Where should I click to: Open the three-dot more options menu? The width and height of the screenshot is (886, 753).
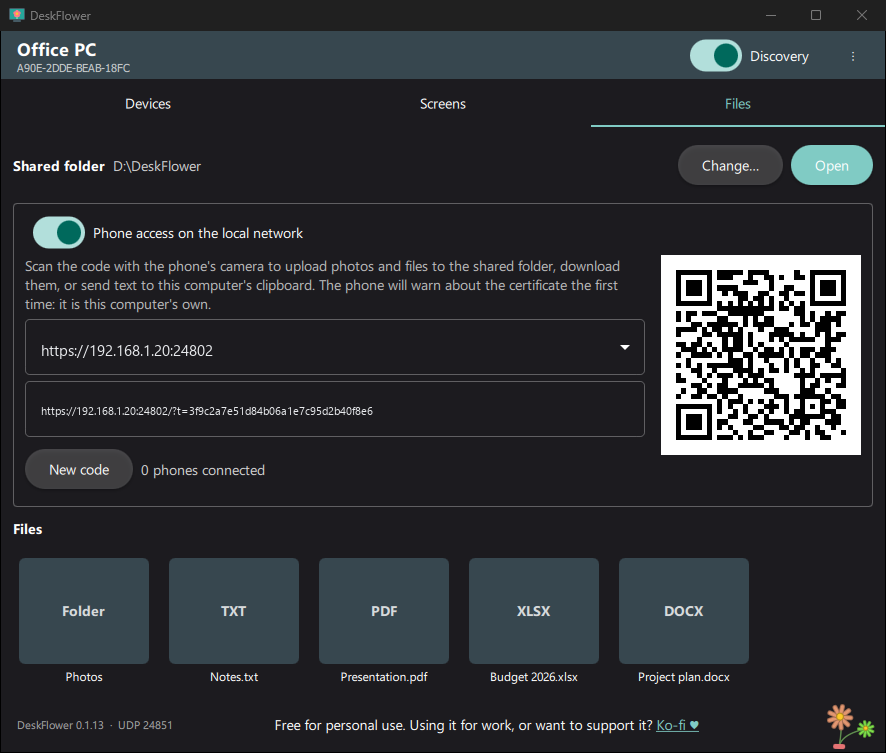pos(853,56)
